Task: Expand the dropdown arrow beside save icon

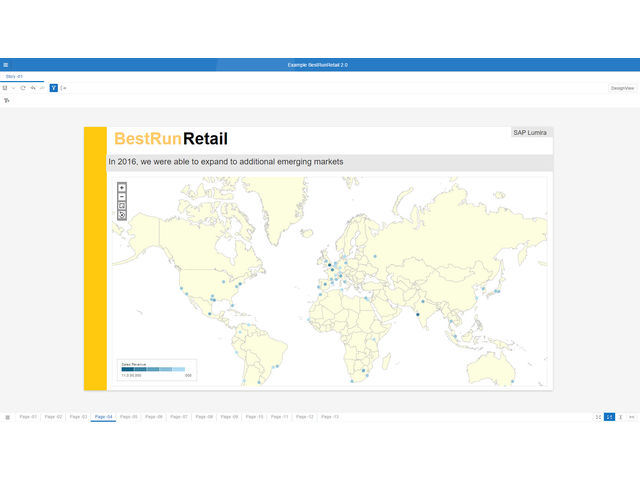Action: tap(13, 88)
